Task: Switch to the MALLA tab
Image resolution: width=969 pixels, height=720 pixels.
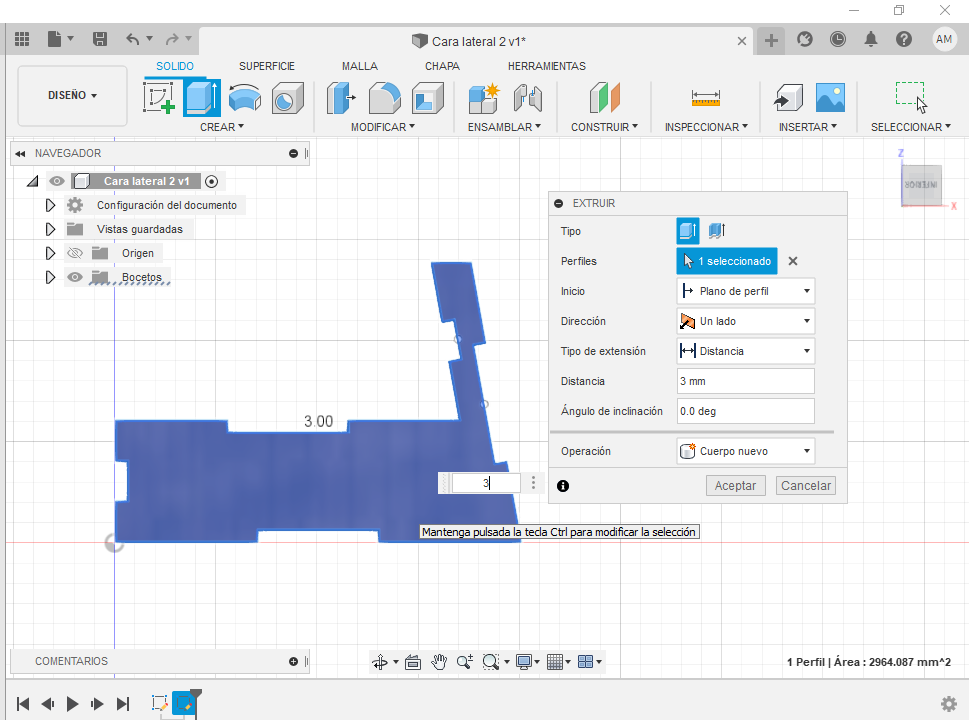Action: pos(360,66)
